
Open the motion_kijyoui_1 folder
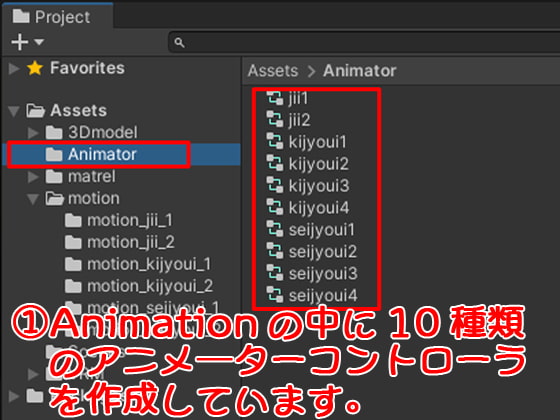point(138,265)
